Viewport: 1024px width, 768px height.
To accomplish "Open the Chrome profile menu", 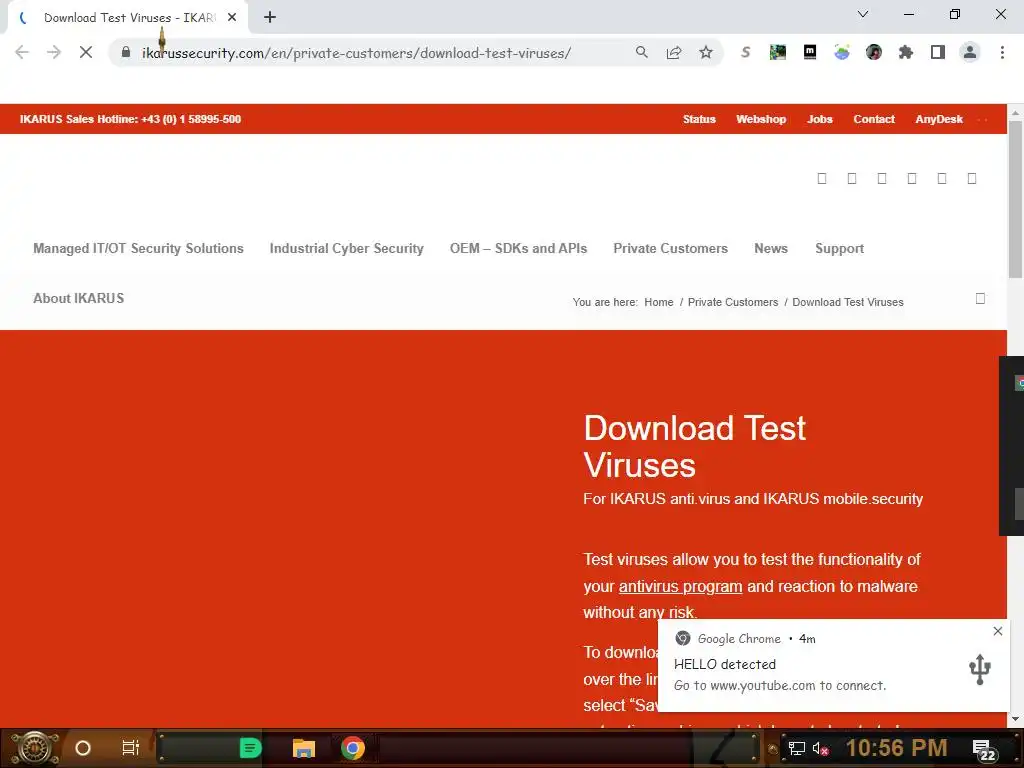I will point(970,52).
